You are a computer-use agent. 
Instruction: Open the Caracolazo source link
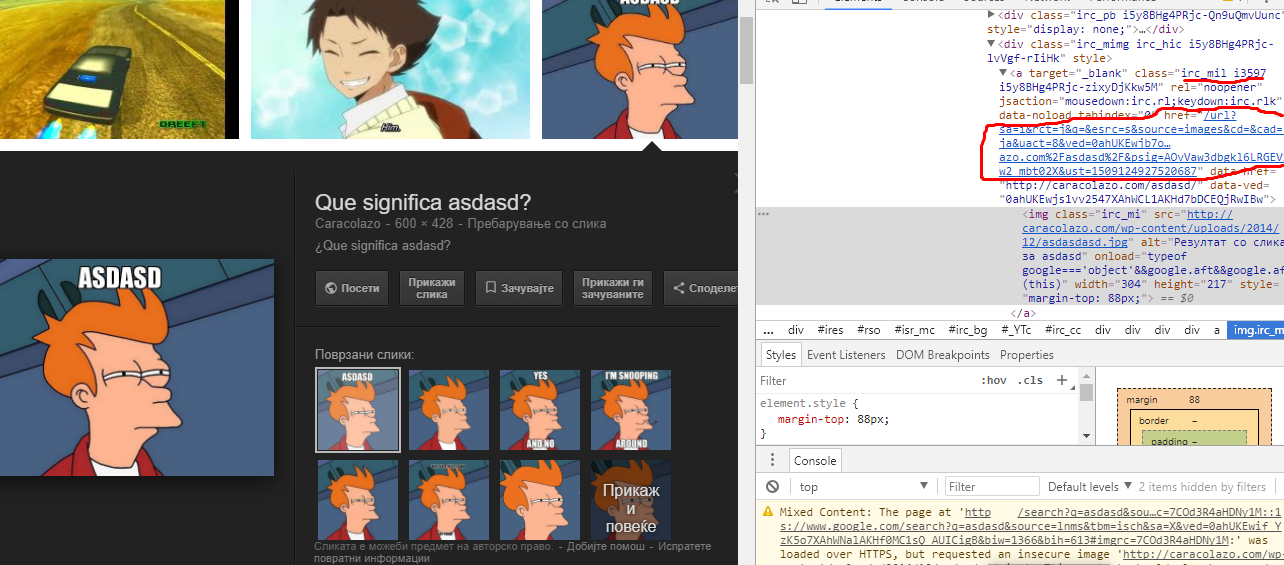(348, 224)
